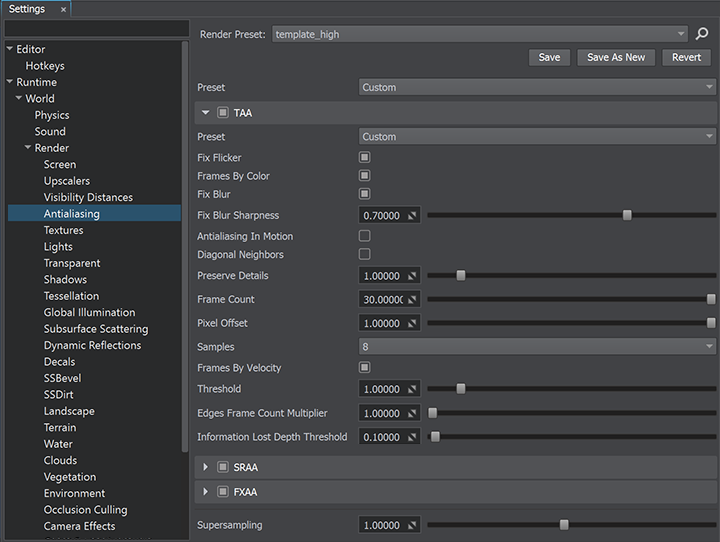The height and width of the screenshot is (542, 720).
Task: Click the drag-arrow icon beside Pixel Offset value
Action: (x=412, y=324)
